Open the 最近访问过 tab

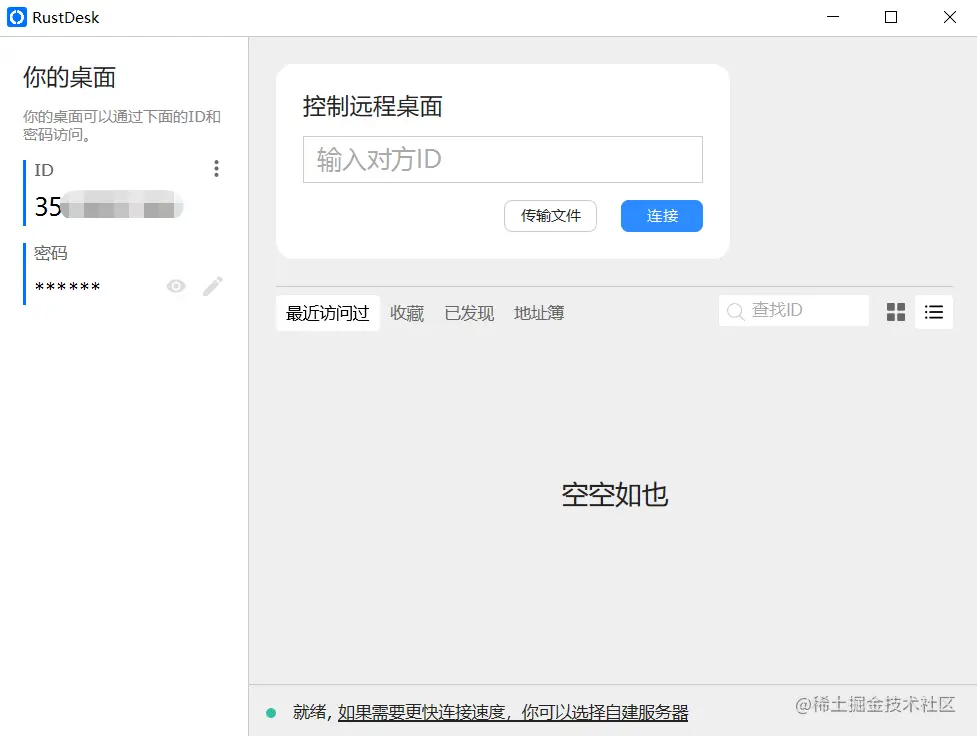[x=328, y=313]
